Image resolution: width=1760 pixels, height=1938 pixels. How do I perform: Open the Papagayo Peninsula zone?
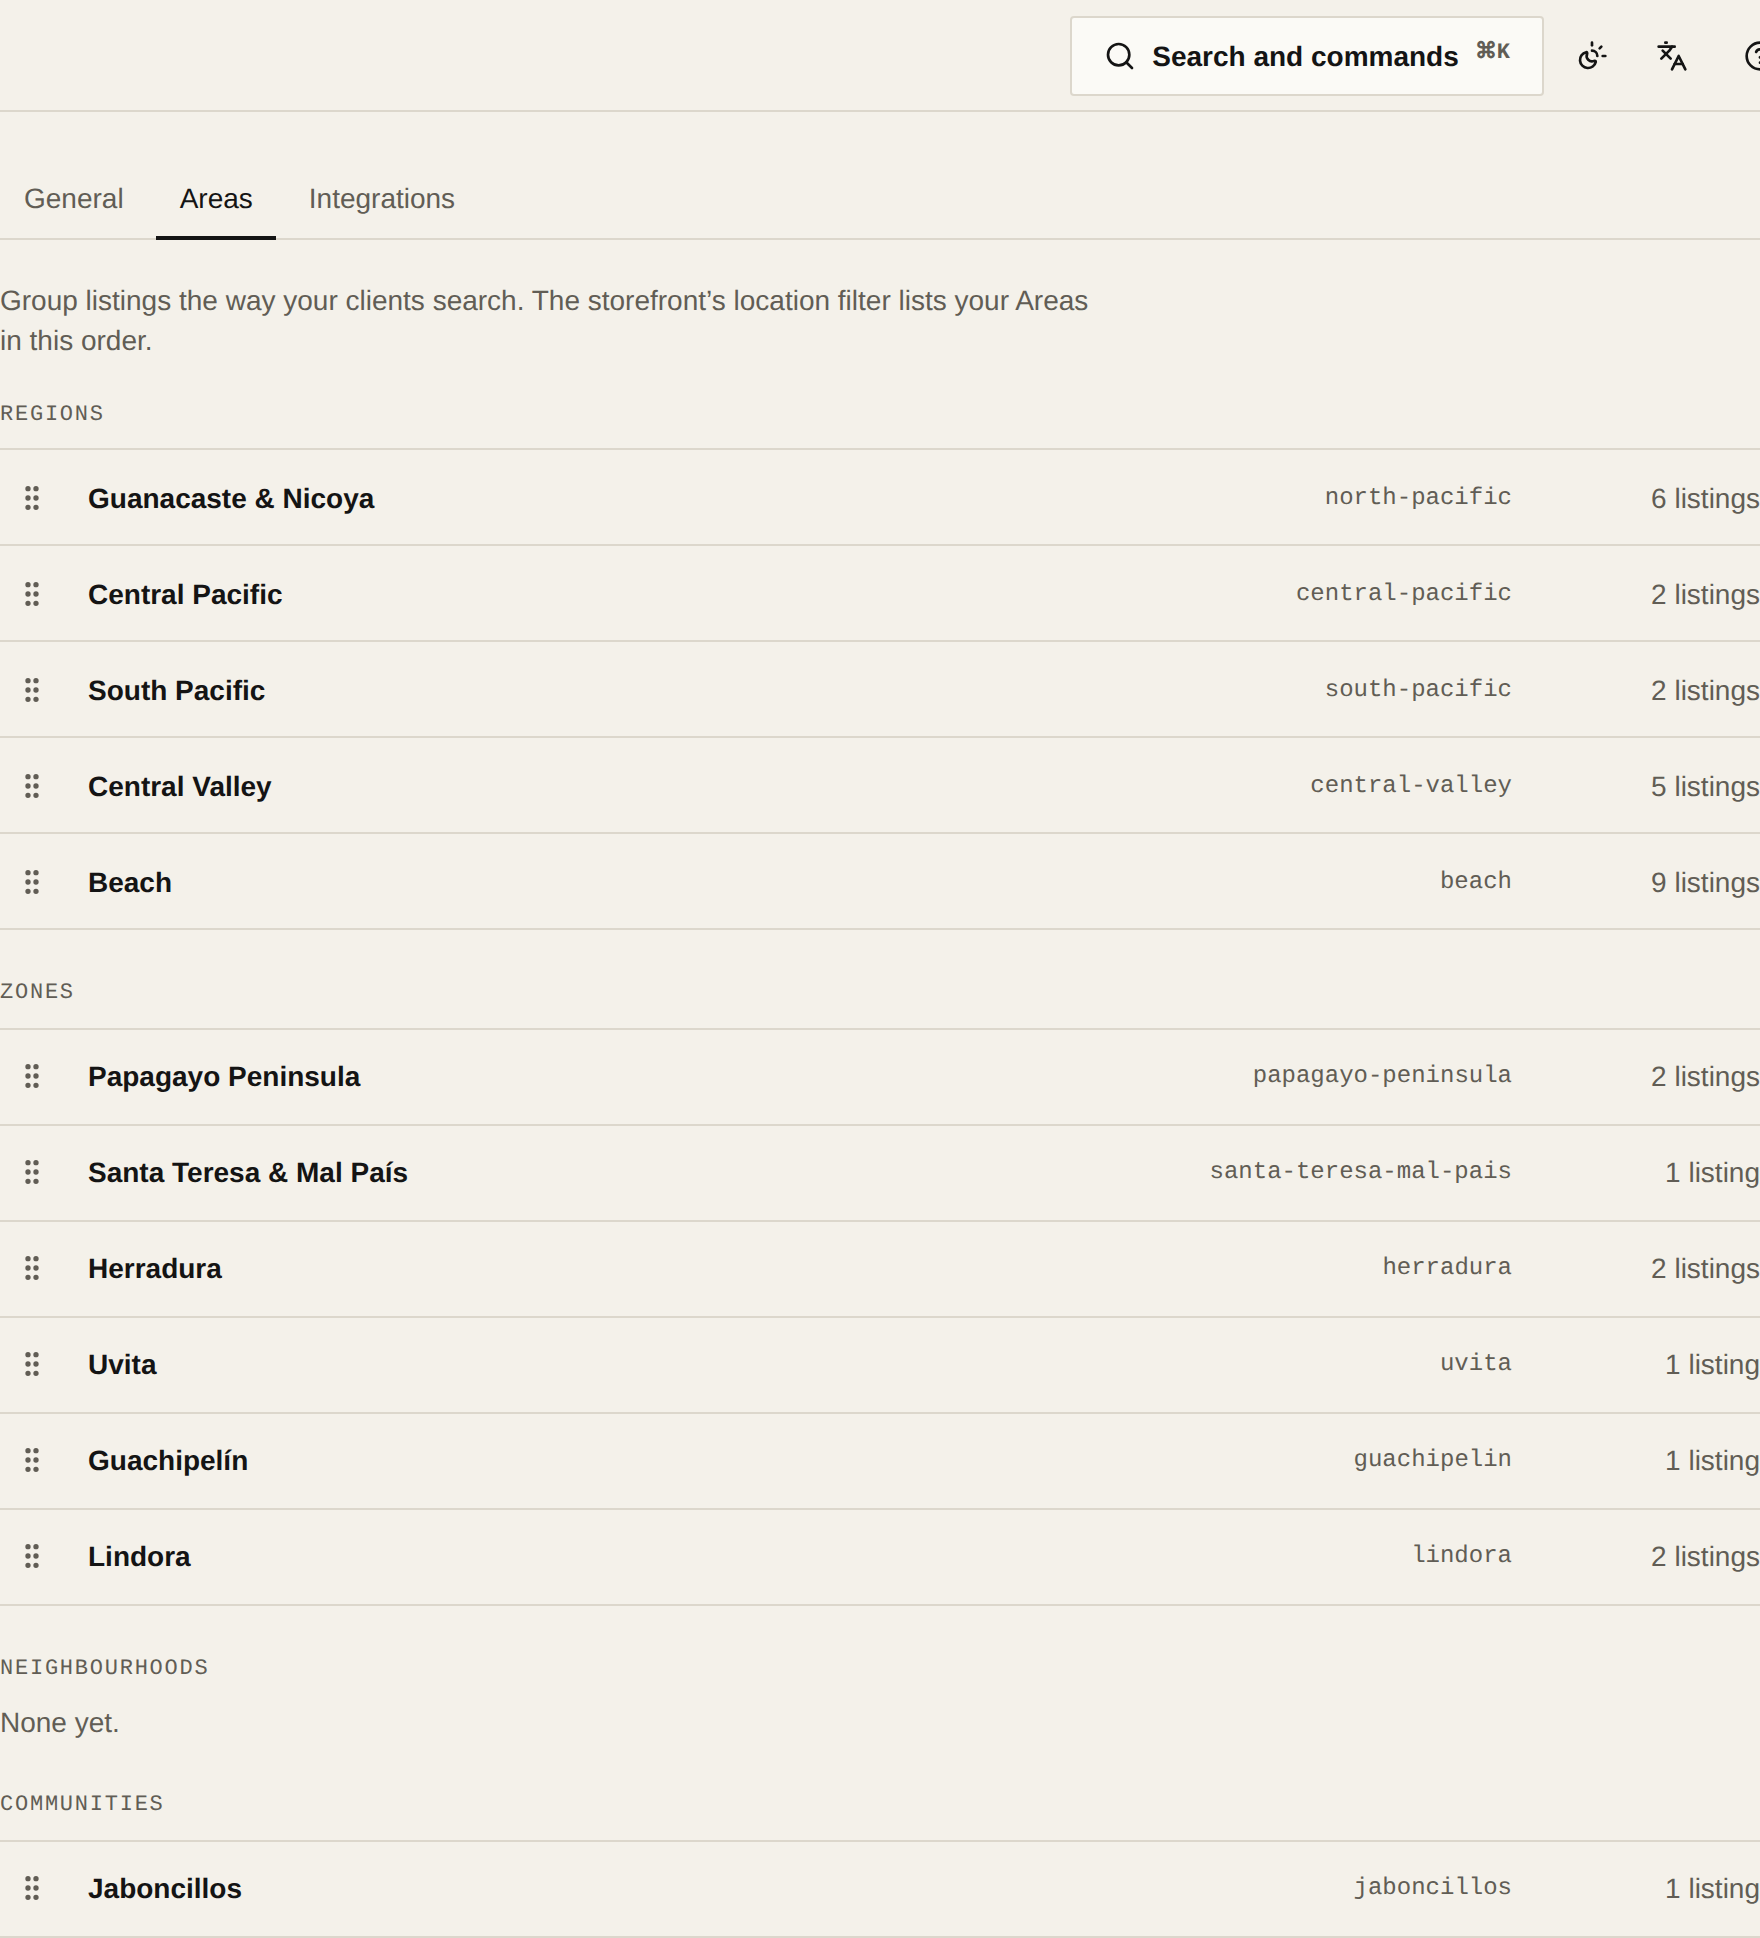[224, 1076]
